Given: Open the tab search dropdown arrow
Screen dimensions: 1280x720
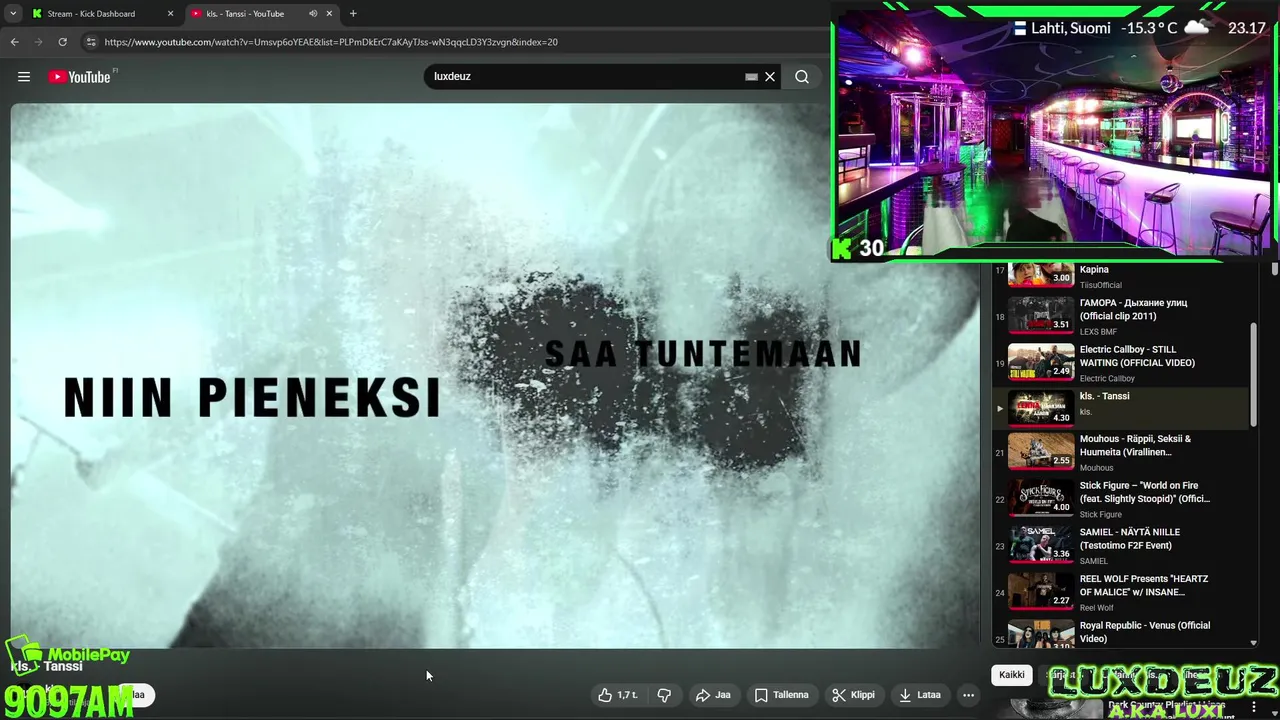Looking at the screenshot, I should pyautogui.click(x=12, y=14).
